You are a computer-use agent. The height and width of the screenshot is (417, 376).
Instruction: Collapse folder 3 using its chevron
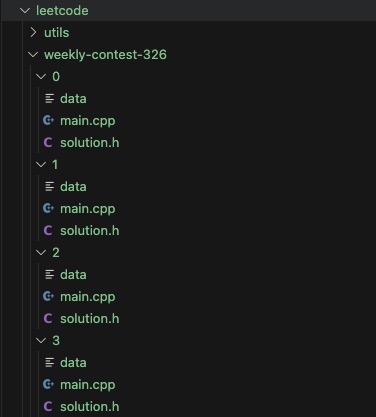(41, 341)
